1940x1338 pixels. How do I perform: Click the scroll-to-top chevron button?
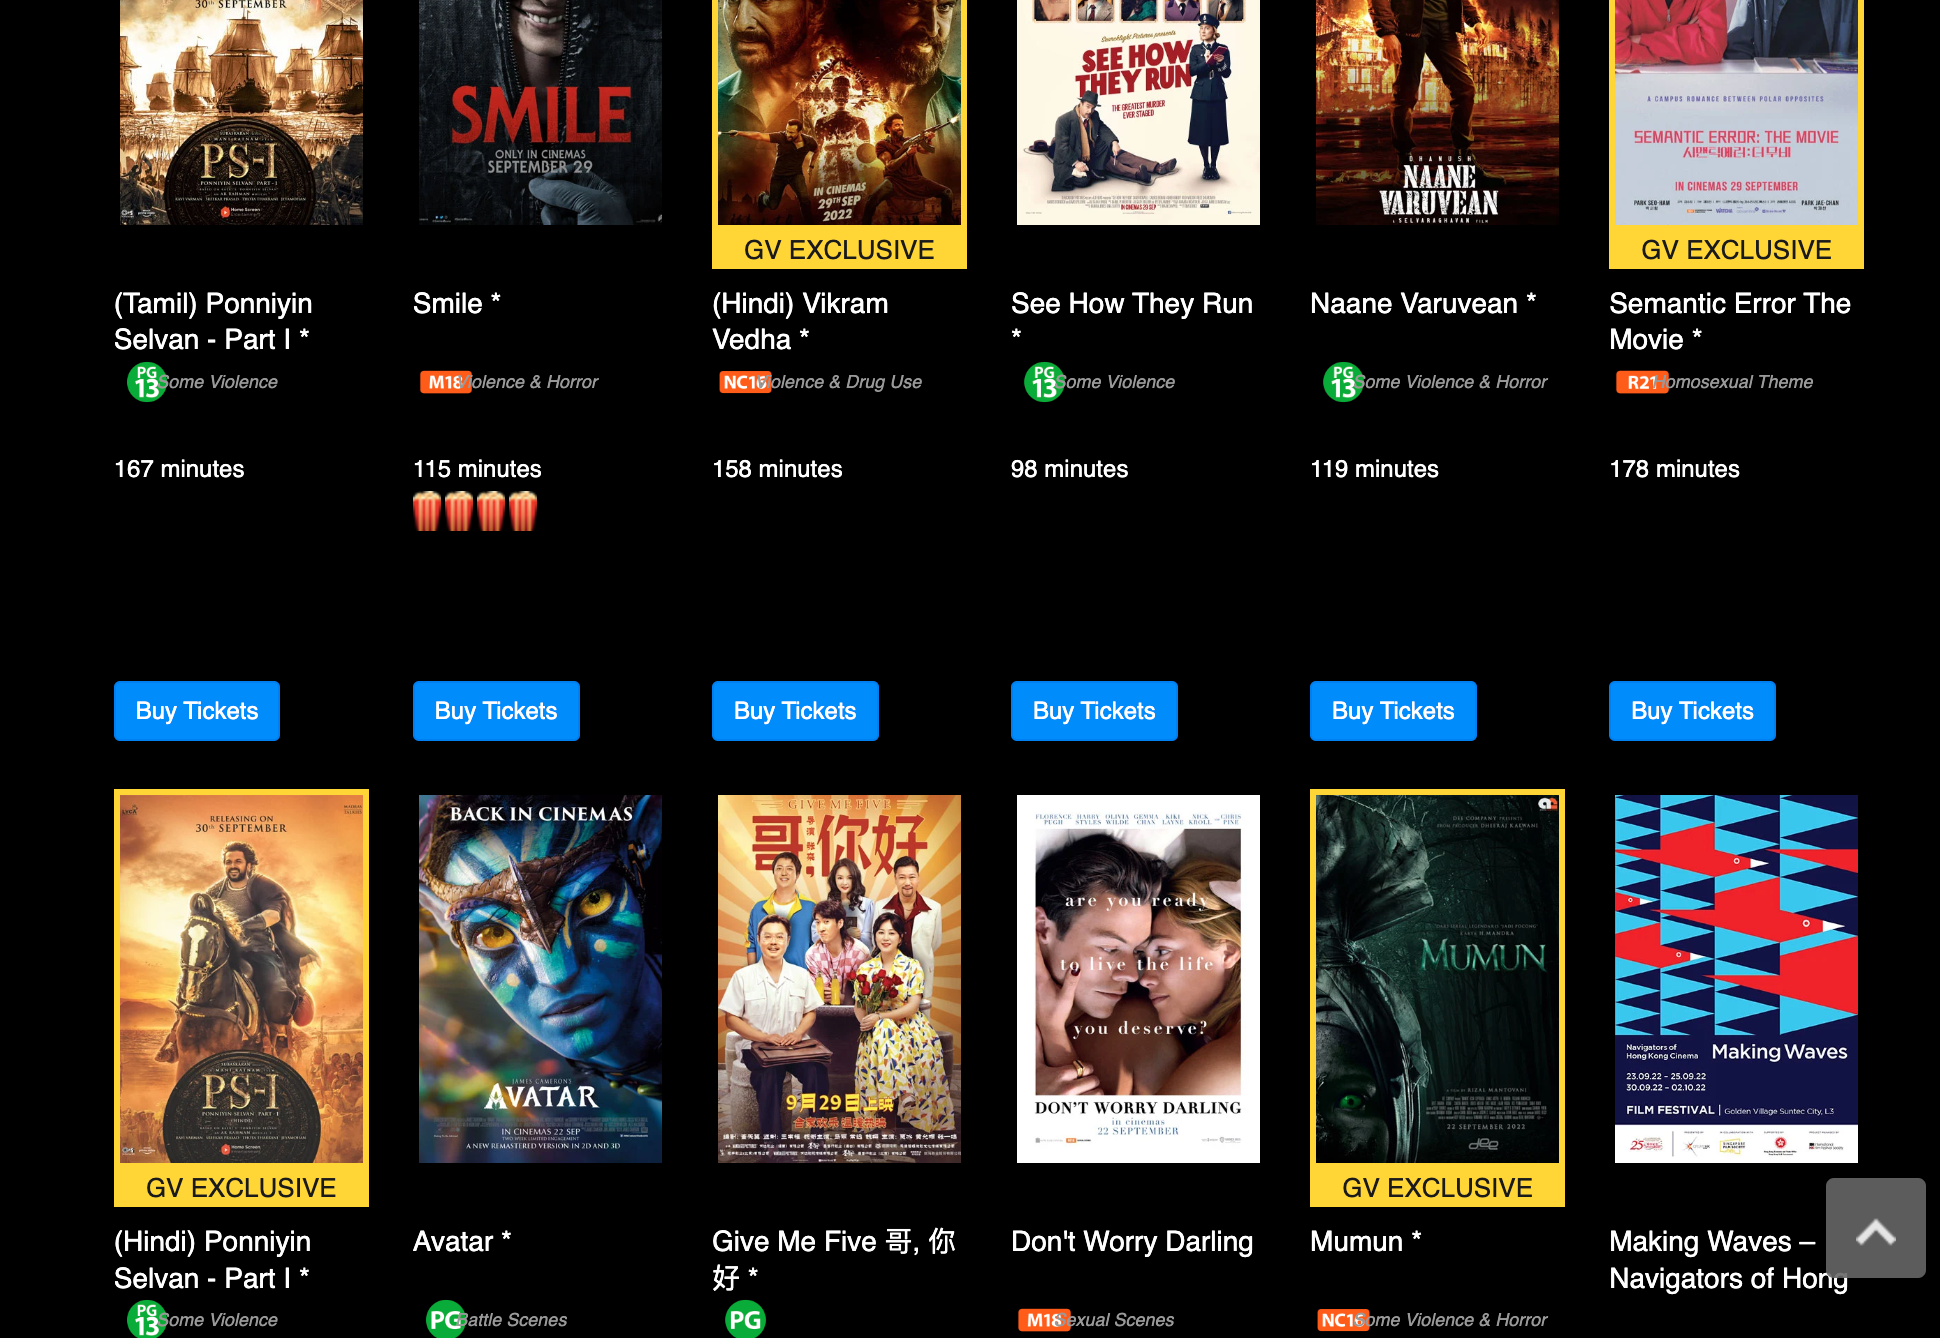coord(1875,1228)
